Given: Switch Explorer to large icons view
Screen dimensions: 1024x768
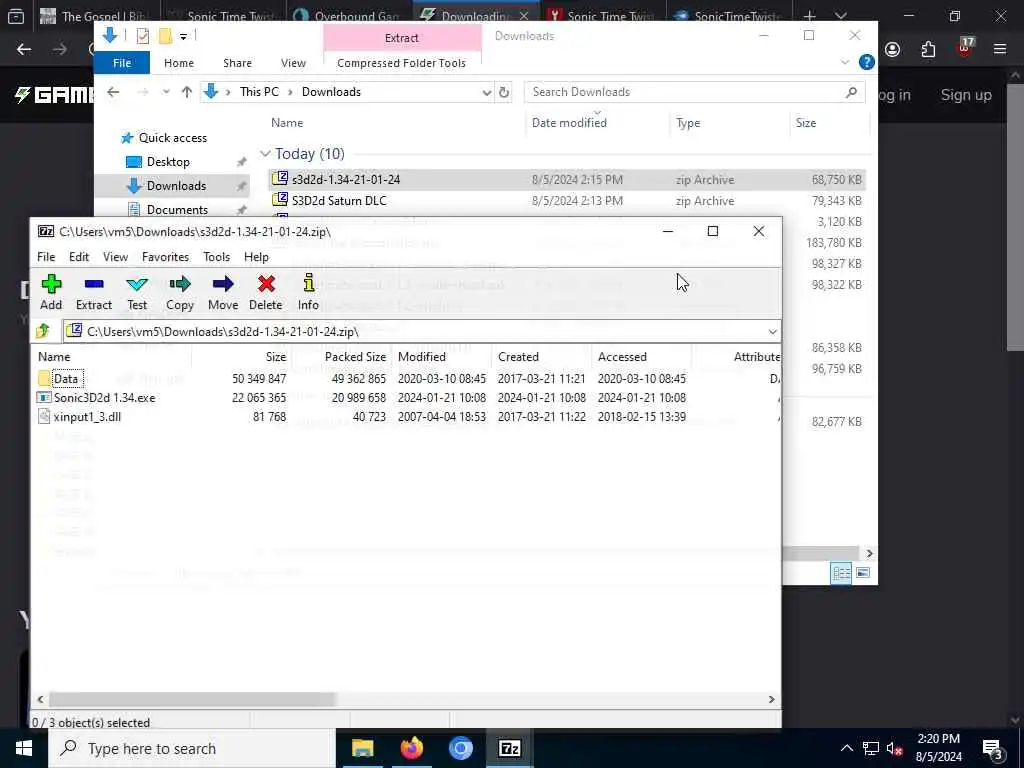Looking at the screenshot, I should (x=863, y=573).
